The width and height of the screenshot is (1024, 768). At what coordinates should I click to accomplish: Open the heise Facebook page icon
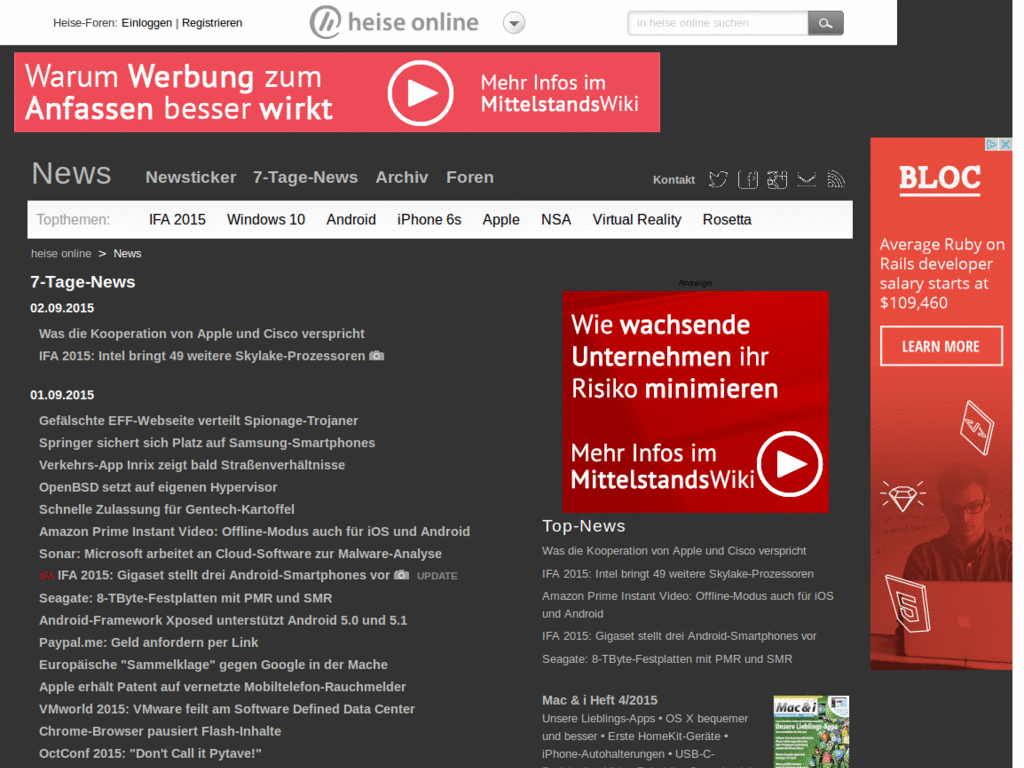coord(748,179)
